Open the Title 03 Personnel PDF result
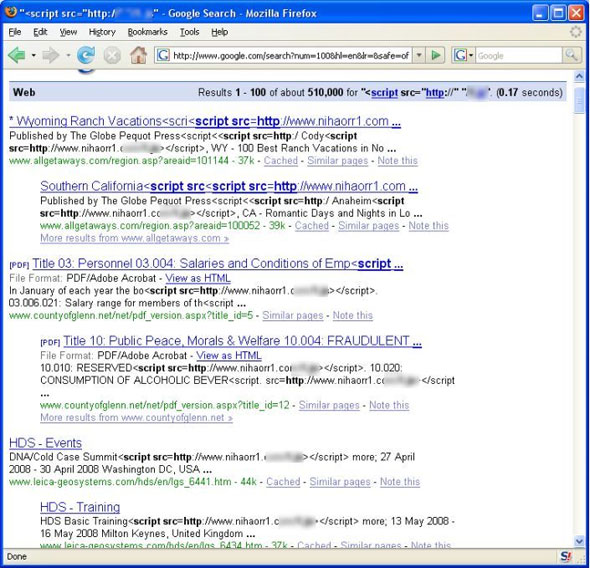This screenshot has width=590, height=568. [x=217, y=264]
